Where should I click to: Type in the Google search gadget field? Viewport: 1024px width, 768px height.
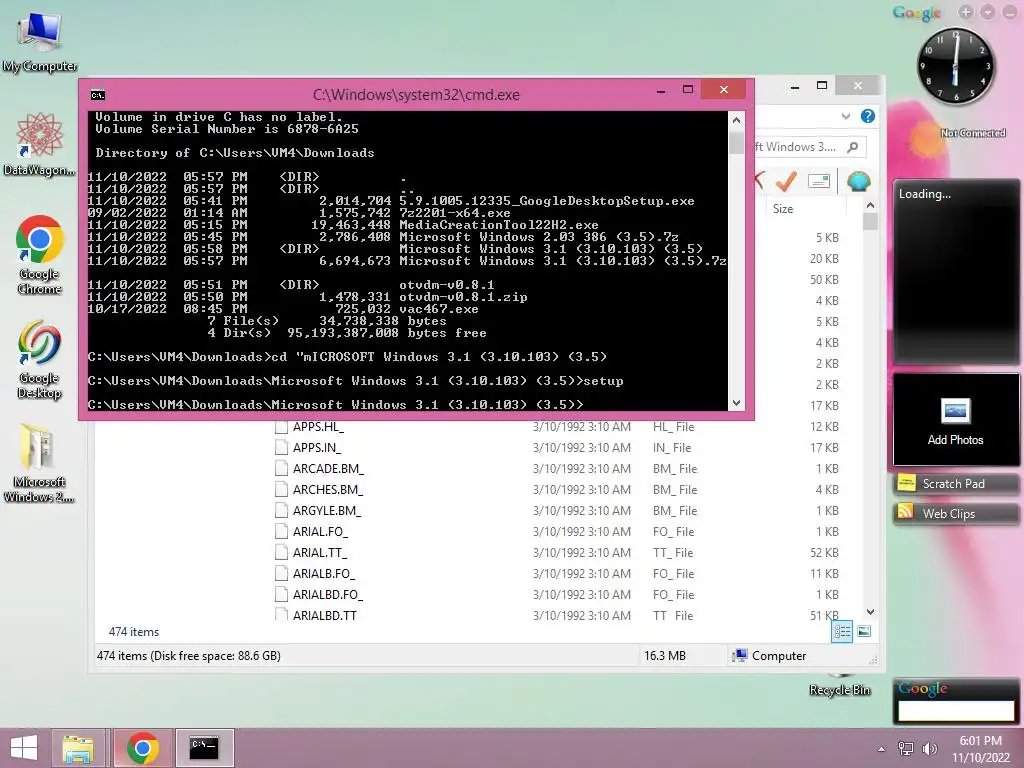955,711
